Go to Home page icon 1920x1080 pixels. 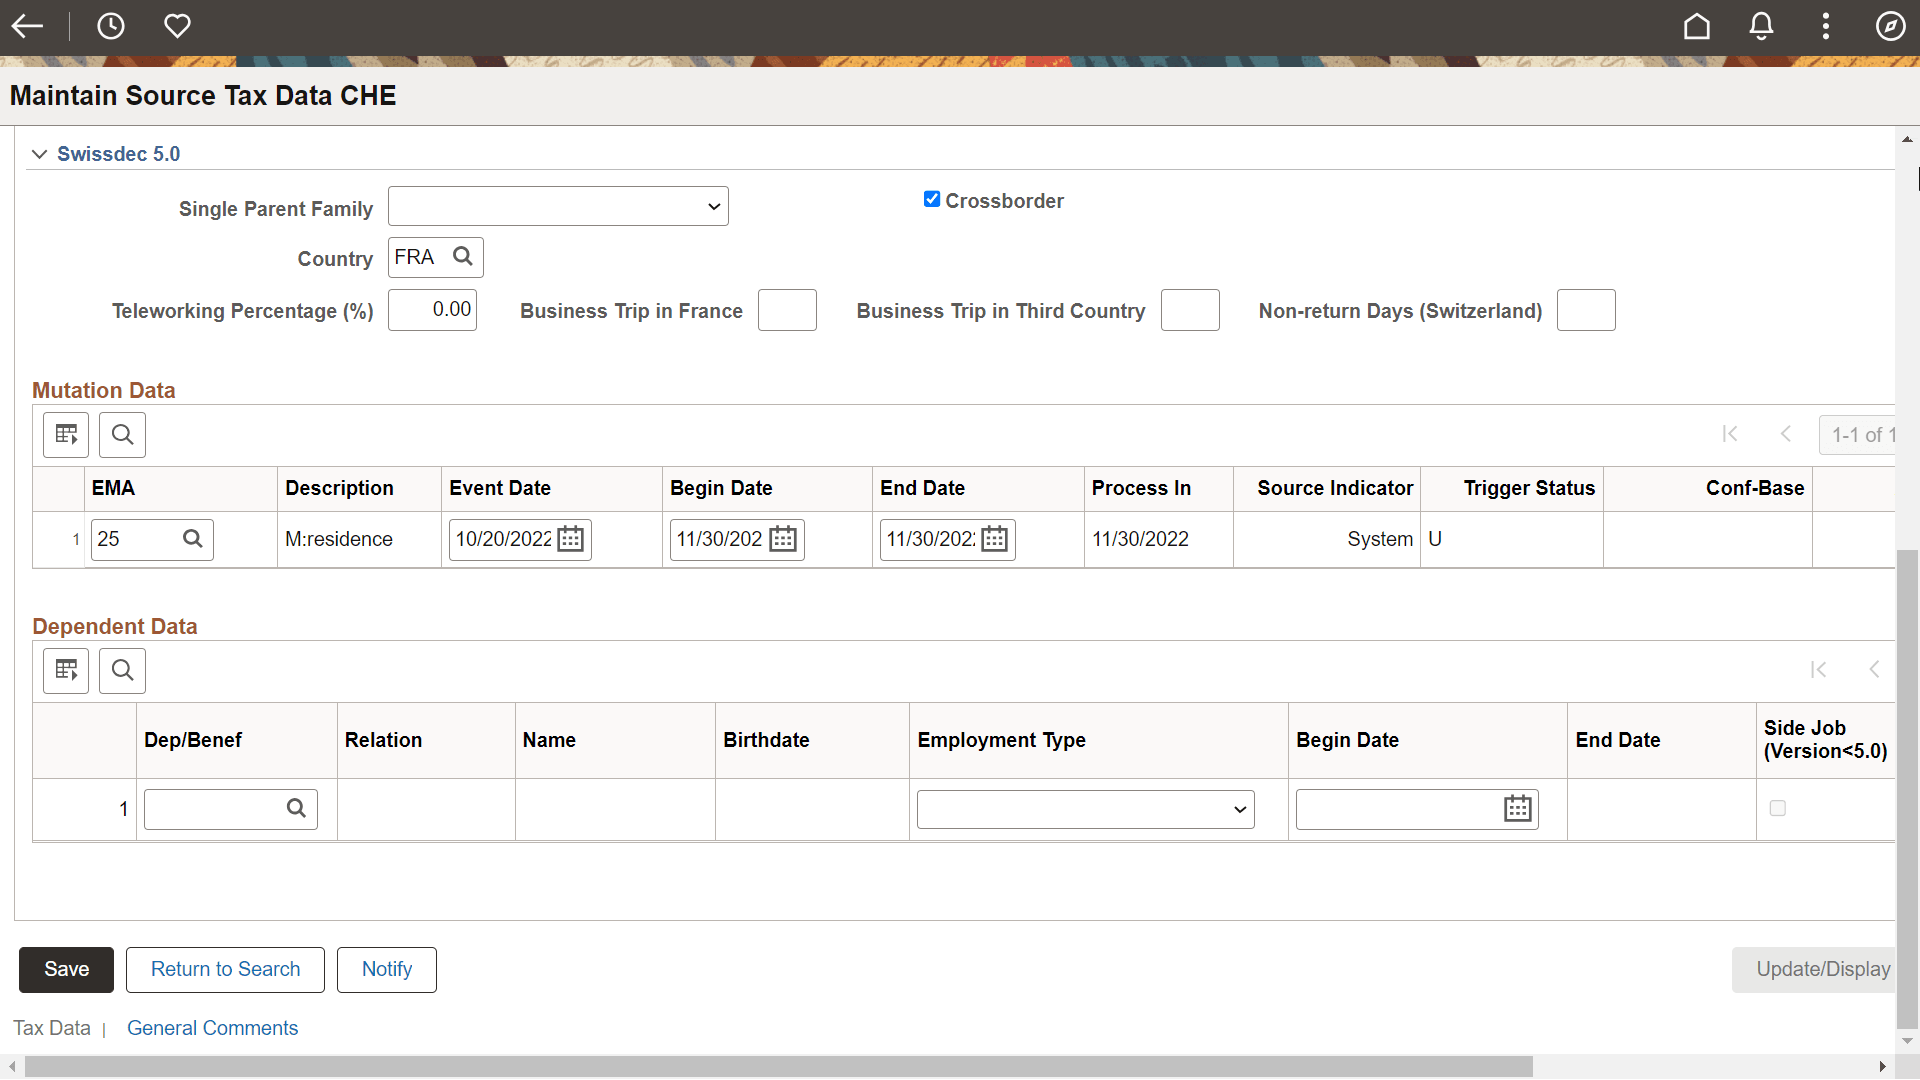pos(1696,26)
